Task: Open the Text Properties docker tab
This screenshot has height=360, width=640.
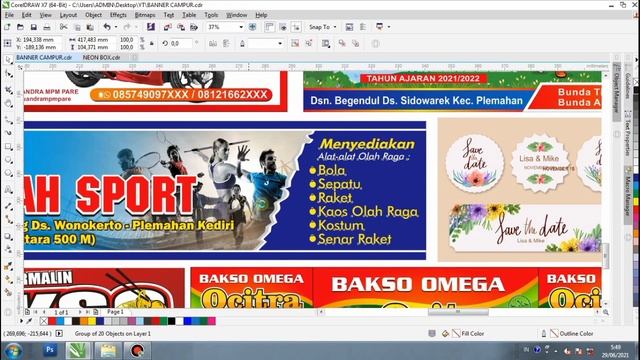Action: pos(627,135)
